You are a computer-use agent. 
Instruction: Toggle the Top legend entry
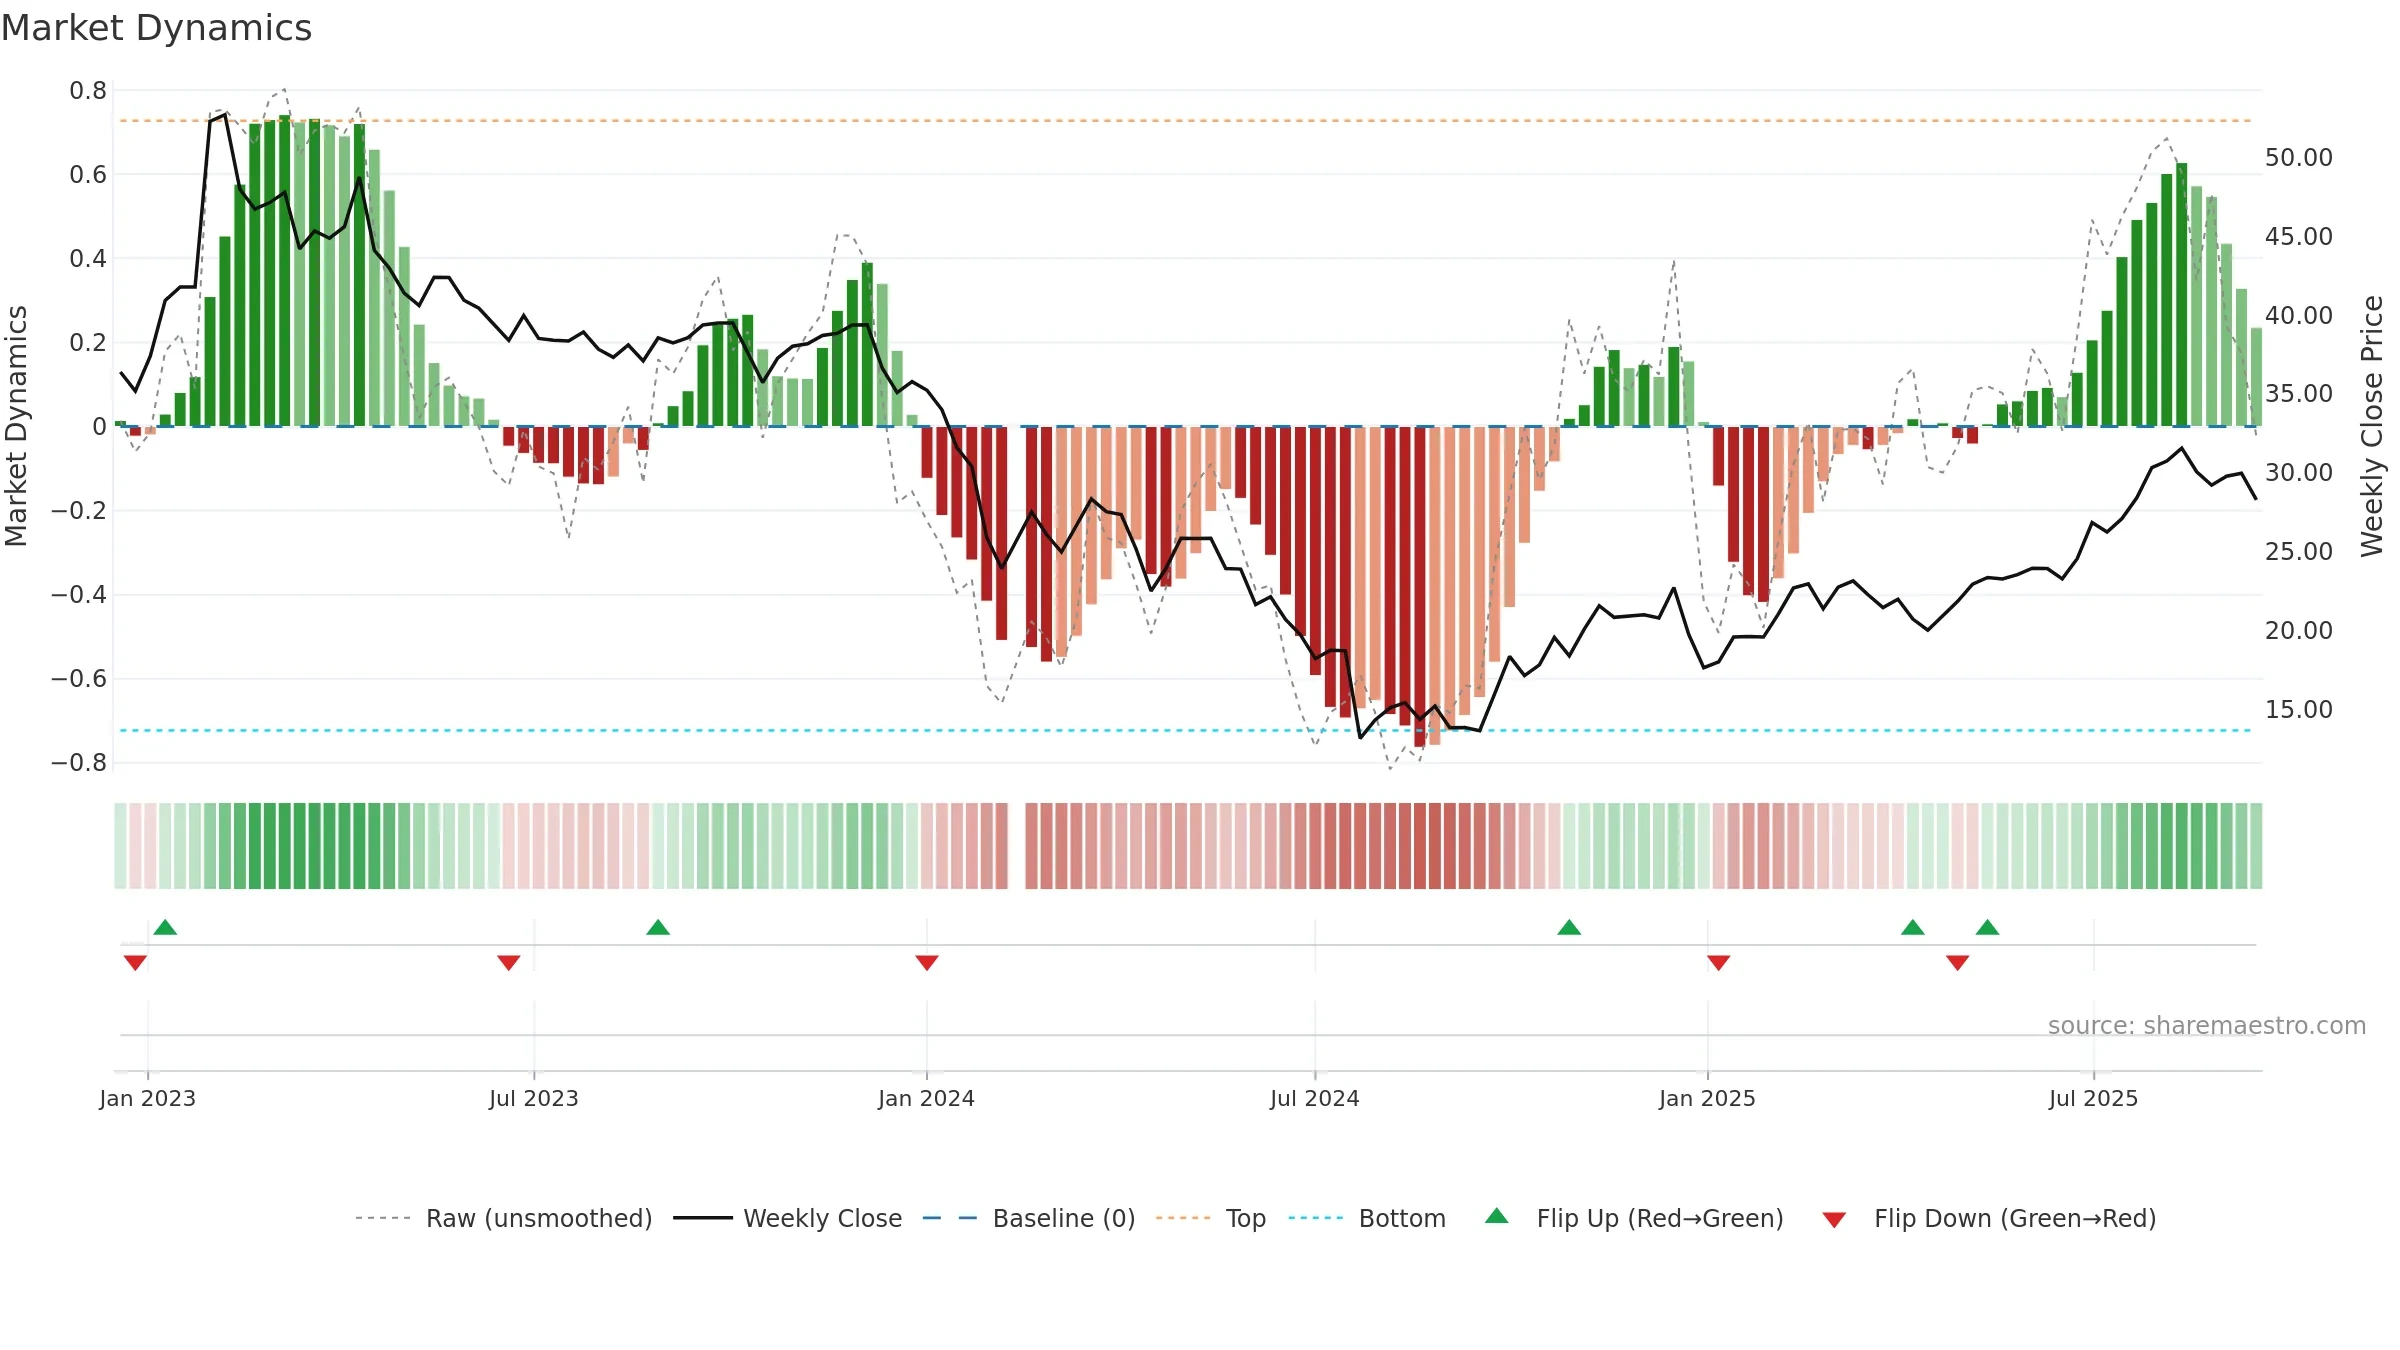pyautogui.click(x=1211, y=1218)
